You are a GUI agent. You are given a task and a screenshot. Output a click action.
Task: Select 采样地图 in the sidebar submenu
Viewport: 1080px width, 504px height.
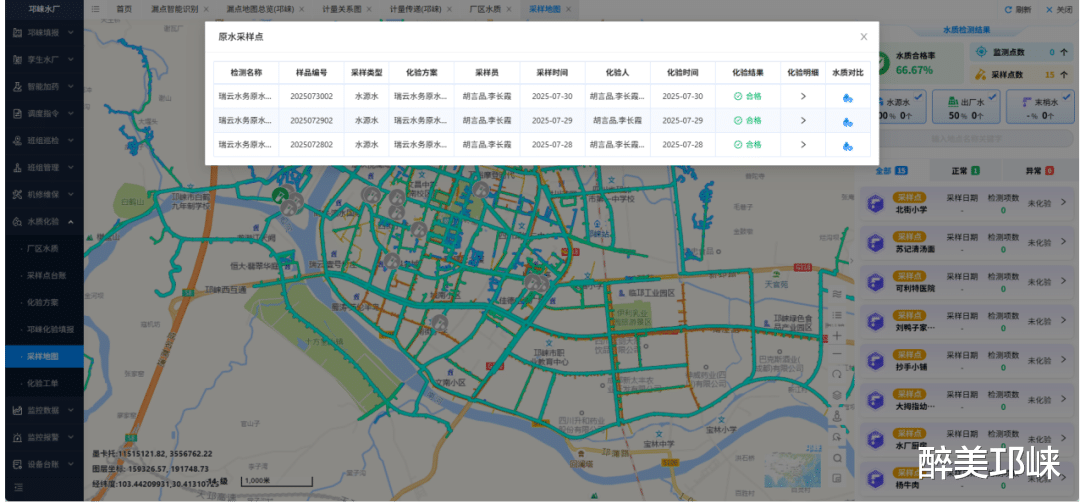point(44,357)
